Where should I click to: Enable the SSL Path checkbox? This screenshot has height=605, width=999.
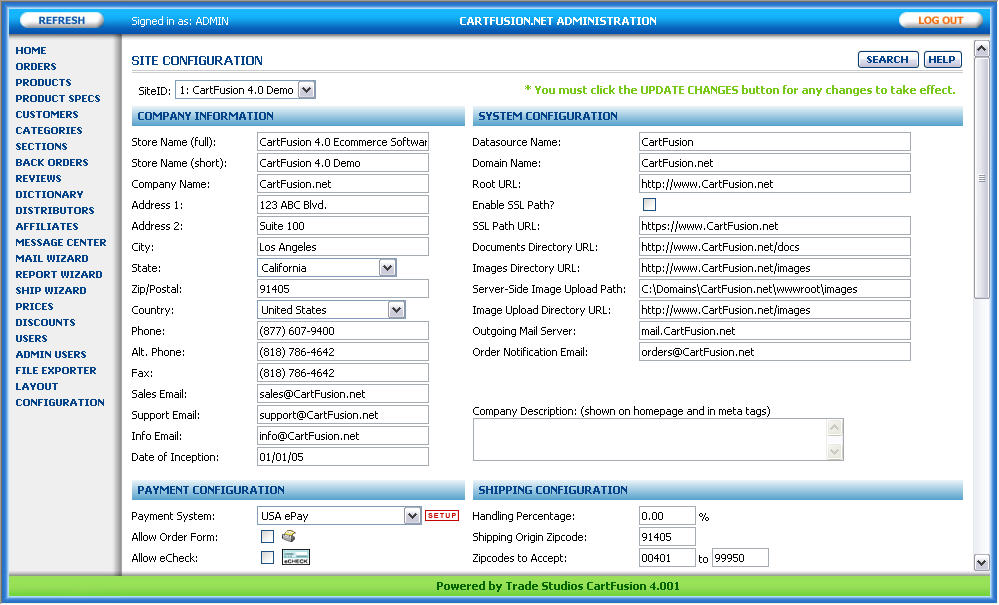tap(649, 204)
